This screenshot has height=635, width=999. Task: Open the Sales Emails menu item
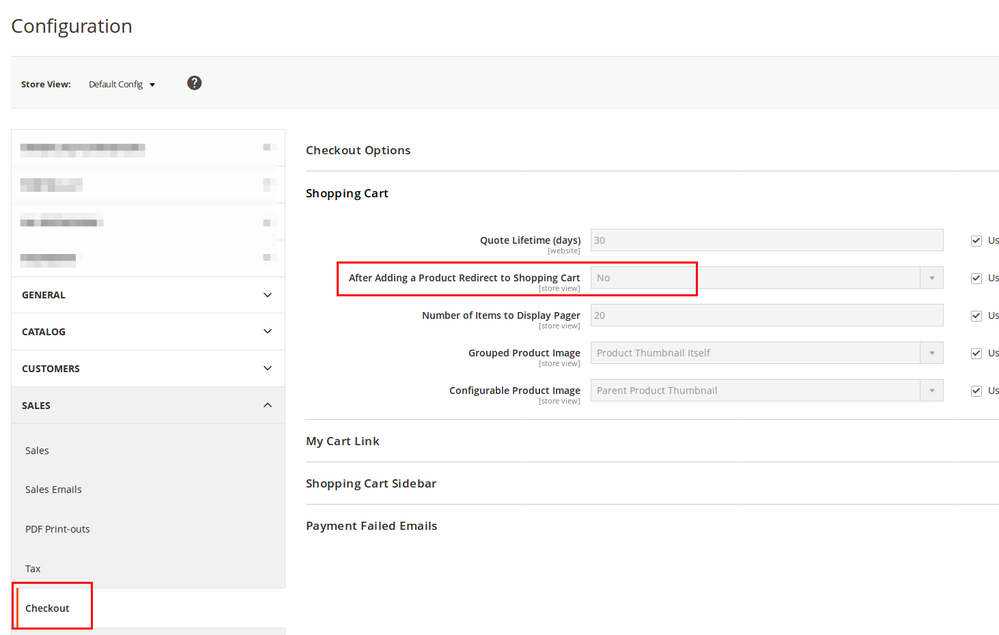[x=54, y=490]
